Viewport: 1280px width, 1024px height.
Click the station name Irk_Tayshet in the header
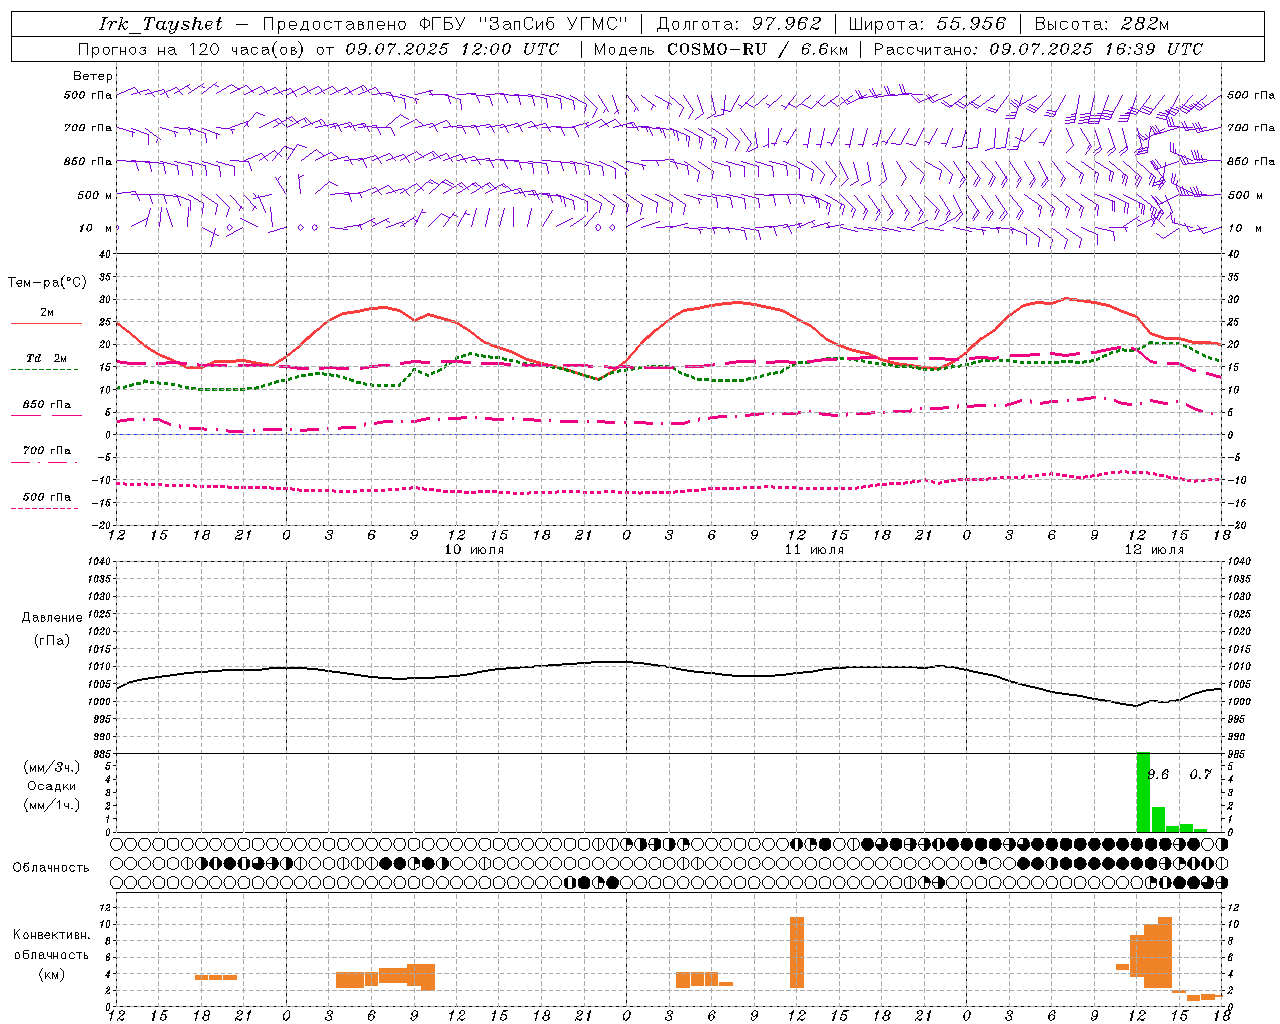[x=161, y=24]
